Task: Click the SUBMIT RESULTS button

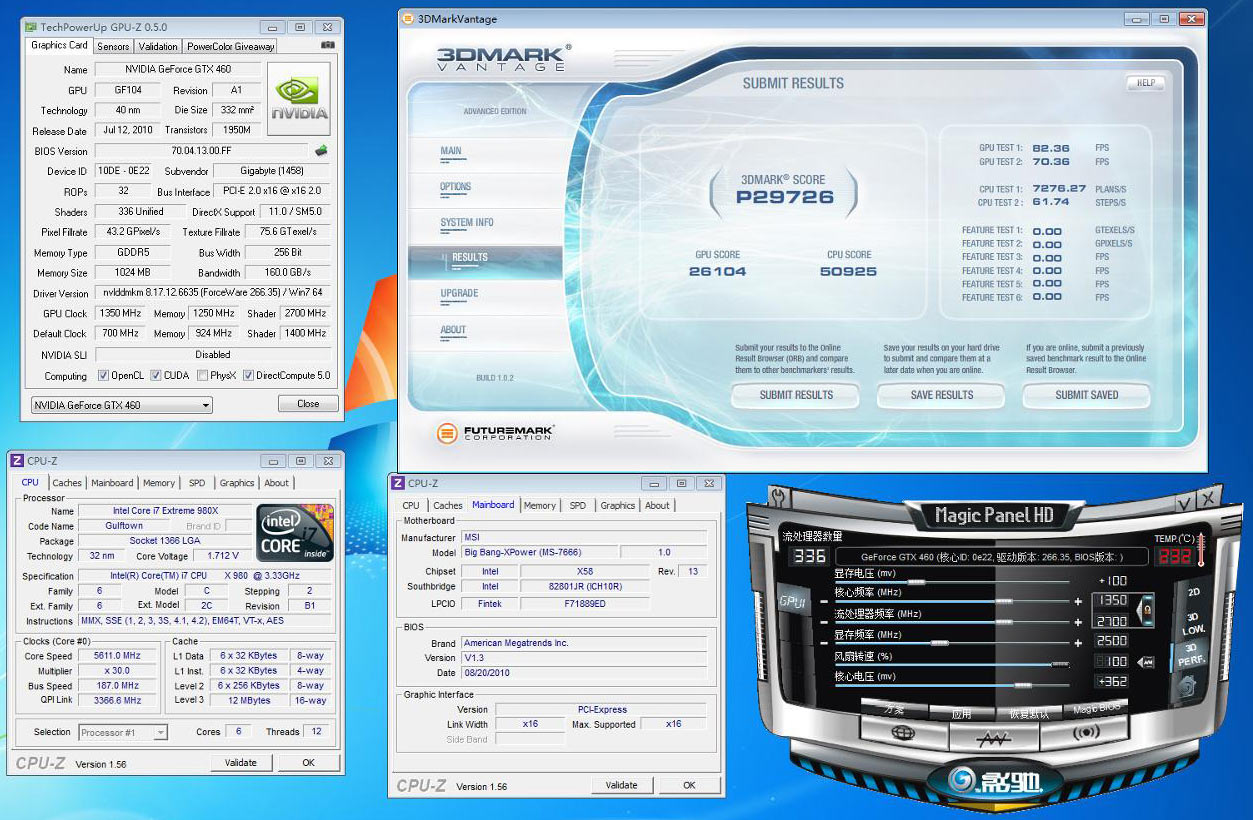Action: (x=796, y=395)
